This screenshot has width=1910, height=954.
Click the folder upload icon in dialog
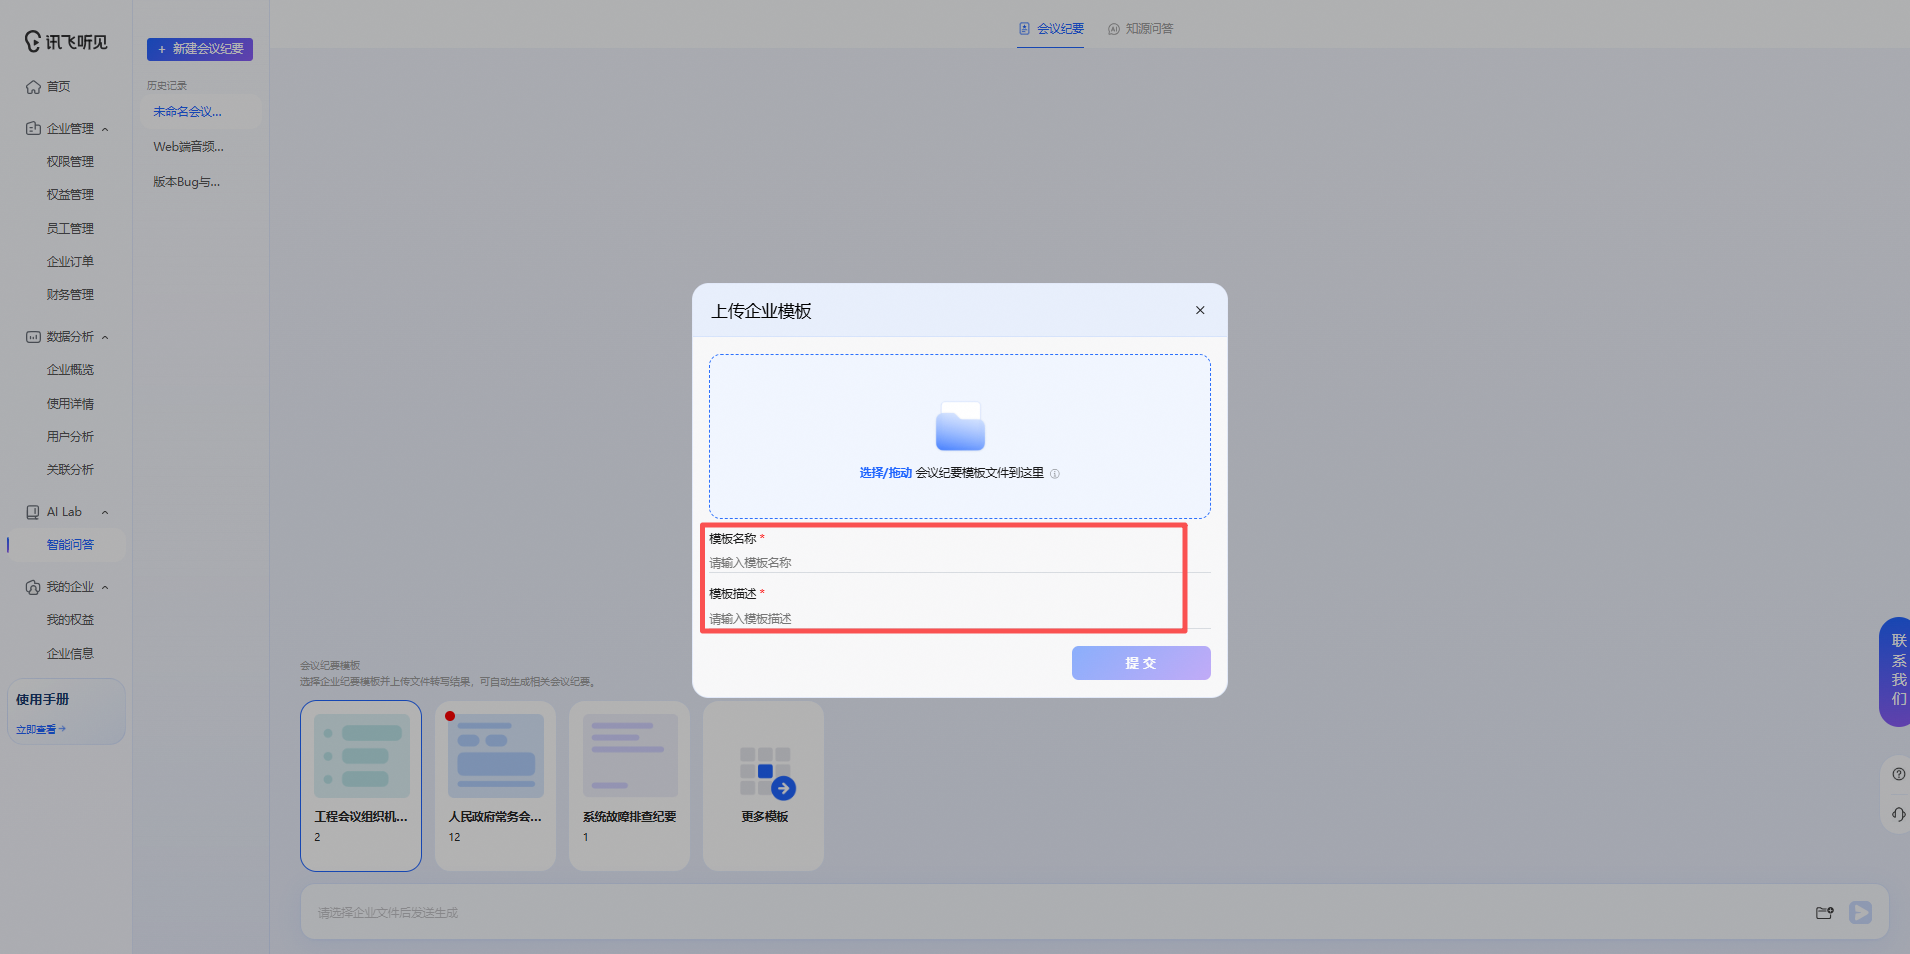coord(960,426)
